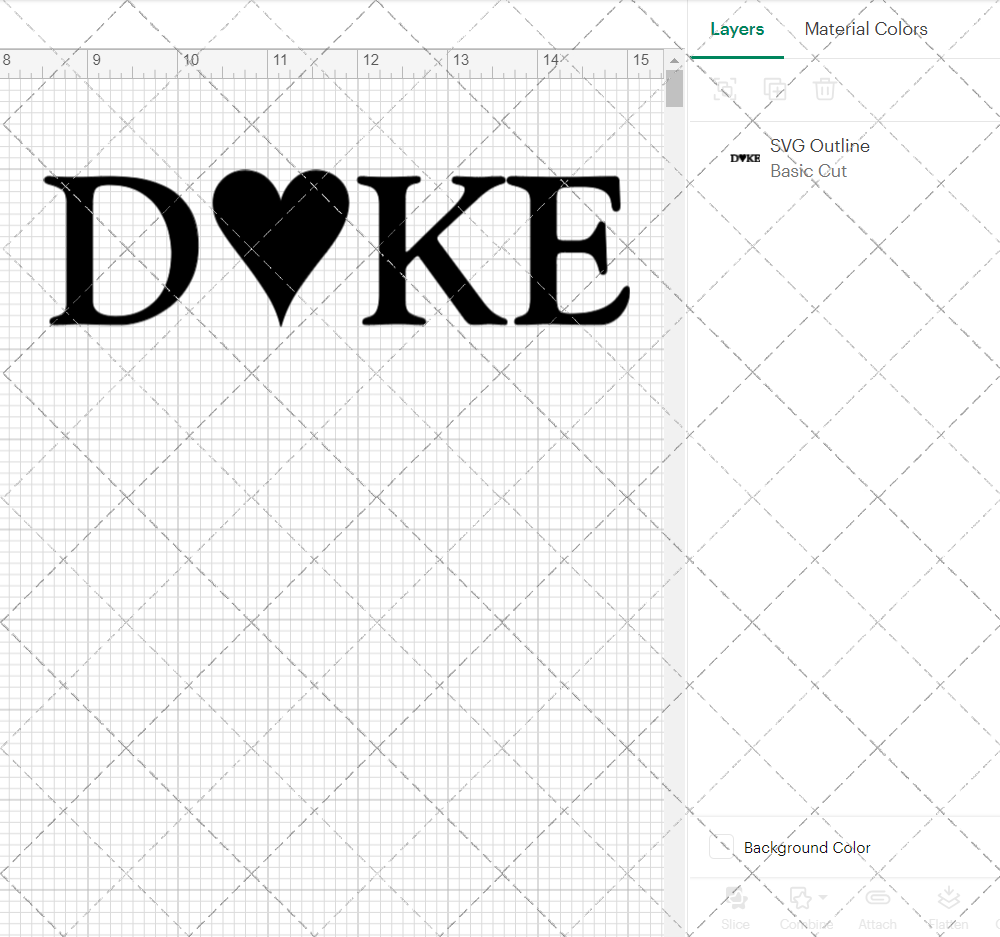Viewport: 1000px width, 937px height.
Task: Click the Duplicate layer icon
Action: coord(774,89)
